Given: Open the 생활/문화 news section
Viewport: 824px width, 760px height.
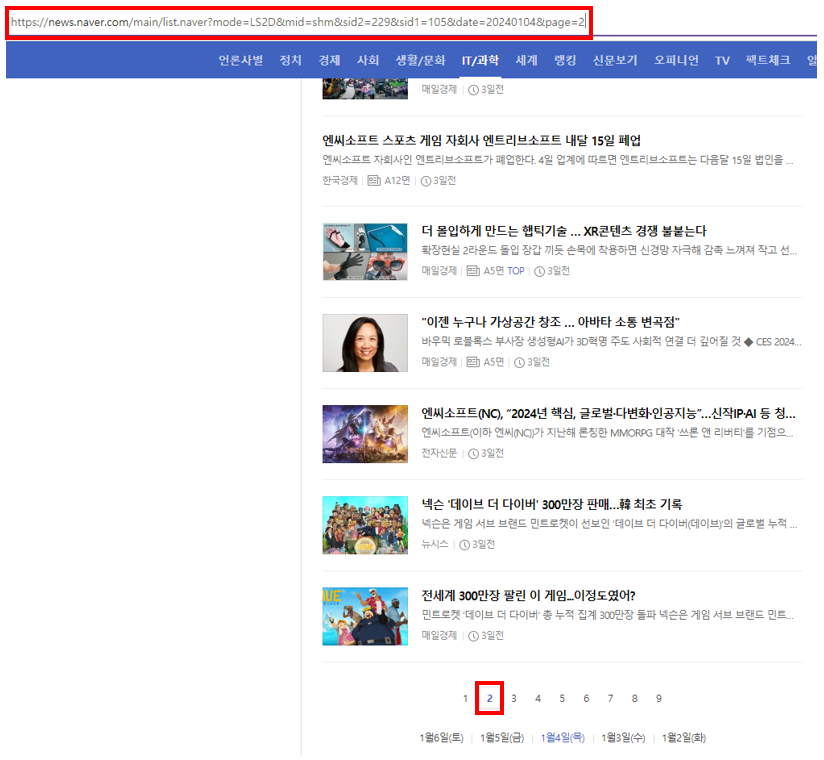Looking at the screenshot, I should point(420,60).
